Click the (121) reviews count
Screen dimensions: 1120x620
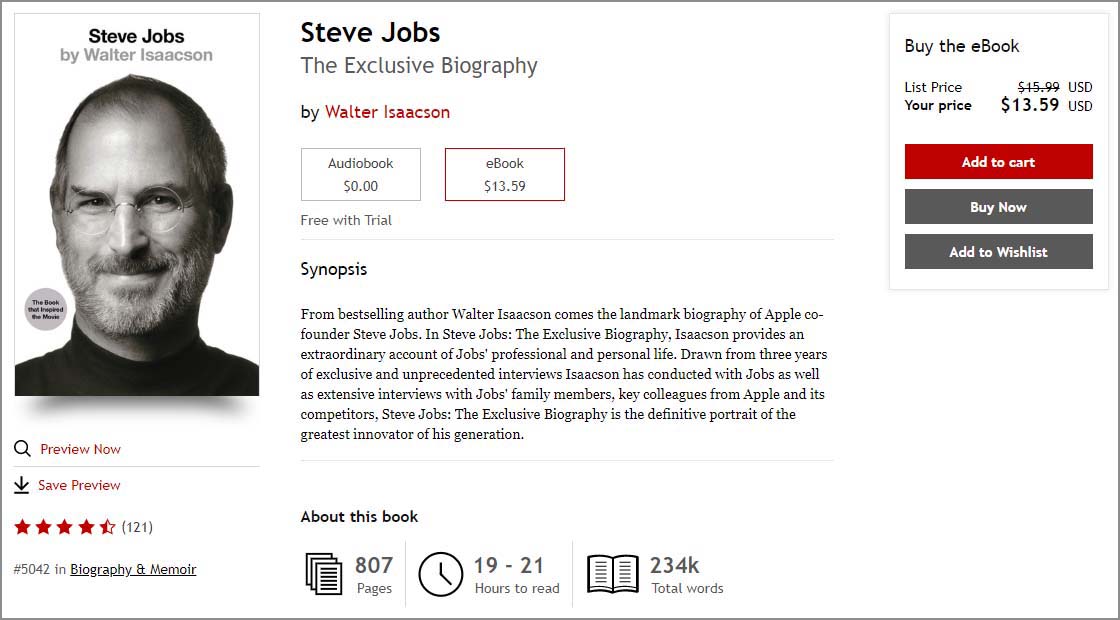coord(137,527)
